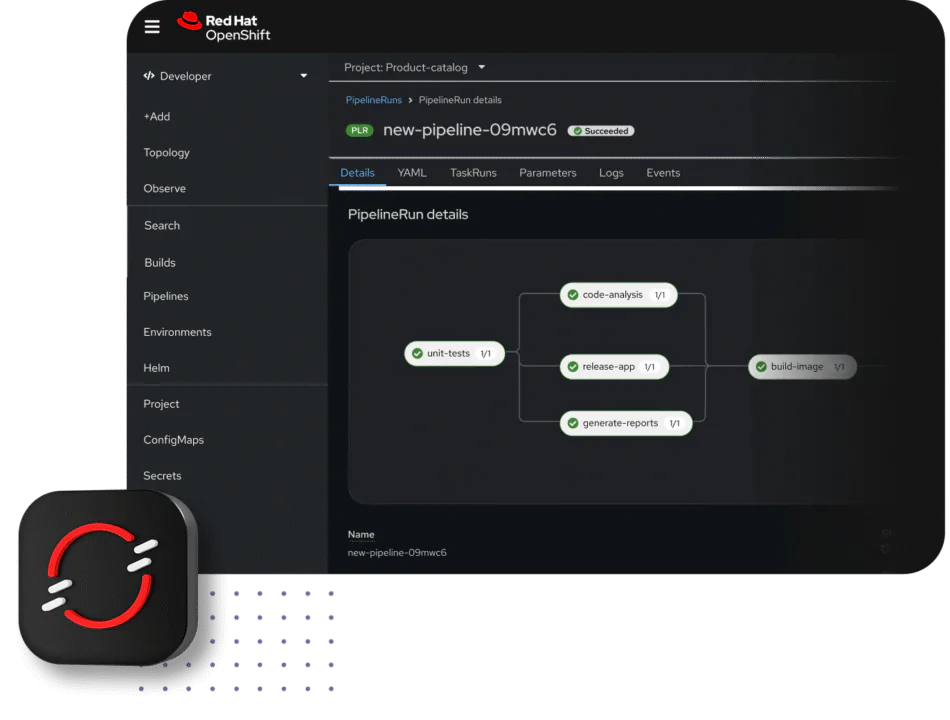Screen dimensions: 950x720
Task: Select the release-app pipeline task
Action: [613, 367]
